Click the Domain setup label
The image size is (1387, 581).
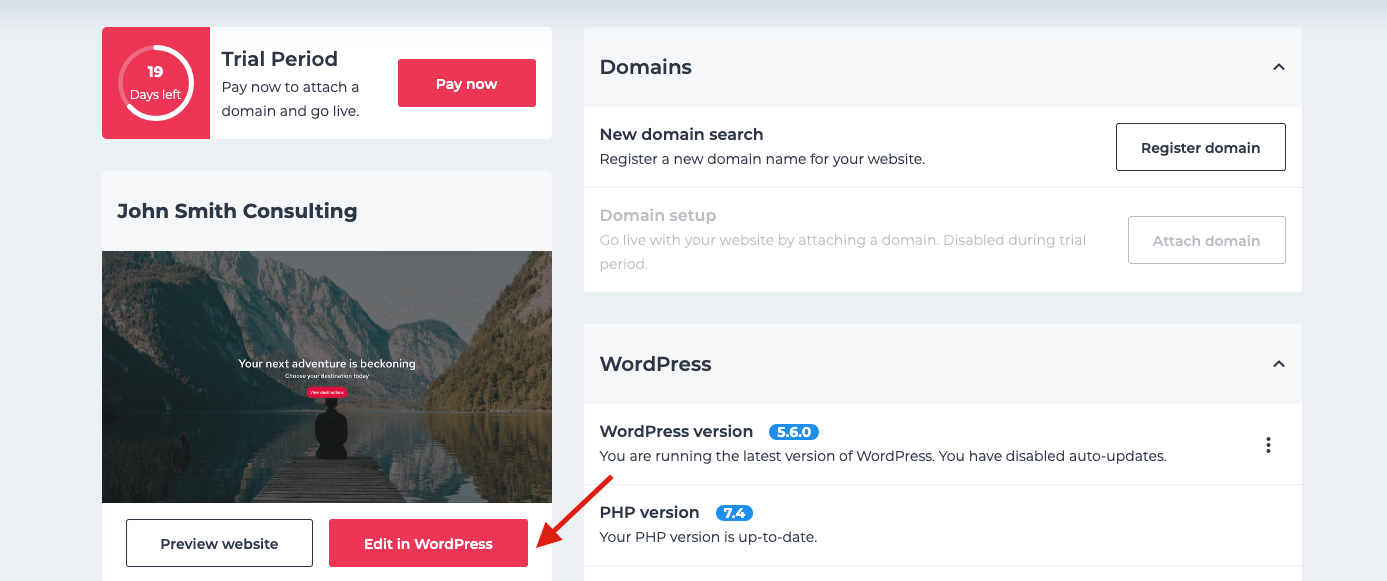[658, 215]
